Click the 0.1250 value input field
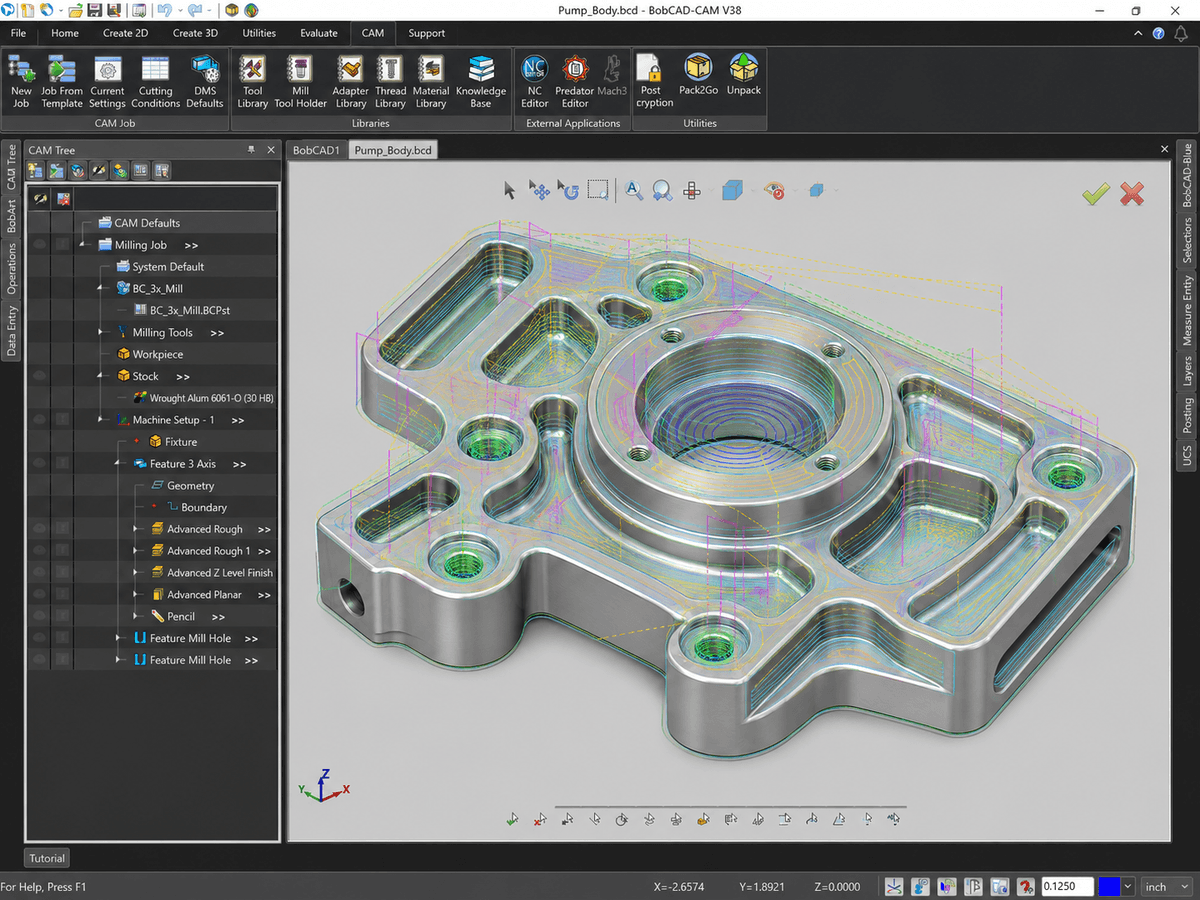1200x900 pixels. [1067, 886]
